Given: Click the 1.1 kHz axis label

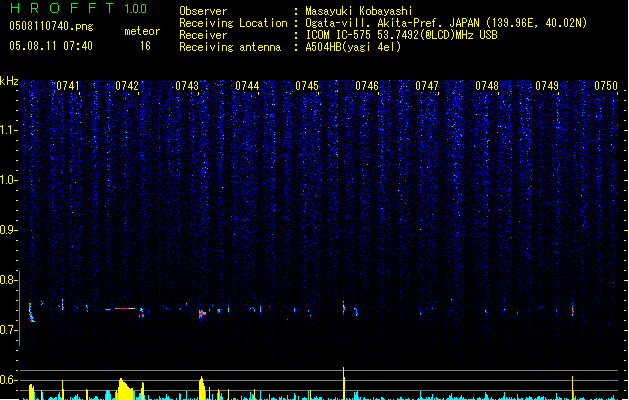Looking at the screenshot, I should click(9, 130).
